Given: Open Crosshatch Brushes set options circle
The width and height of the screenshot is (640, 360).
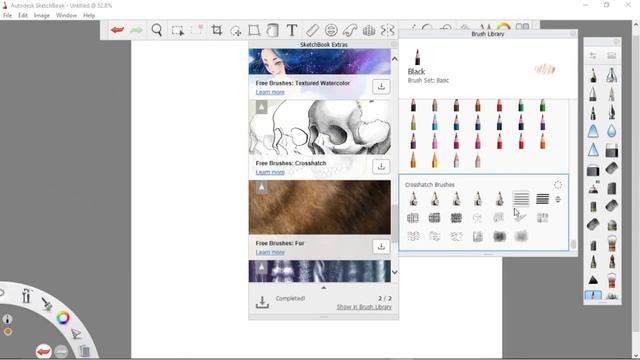Looking at the screenshot, I should [558, 185].
